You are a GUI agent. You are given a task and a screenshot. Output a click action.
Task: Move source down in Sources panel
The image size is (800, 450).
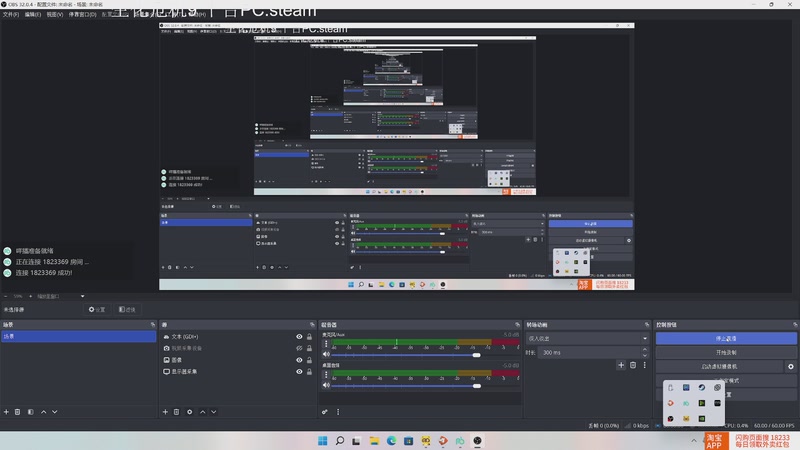(x=214, y=412)
